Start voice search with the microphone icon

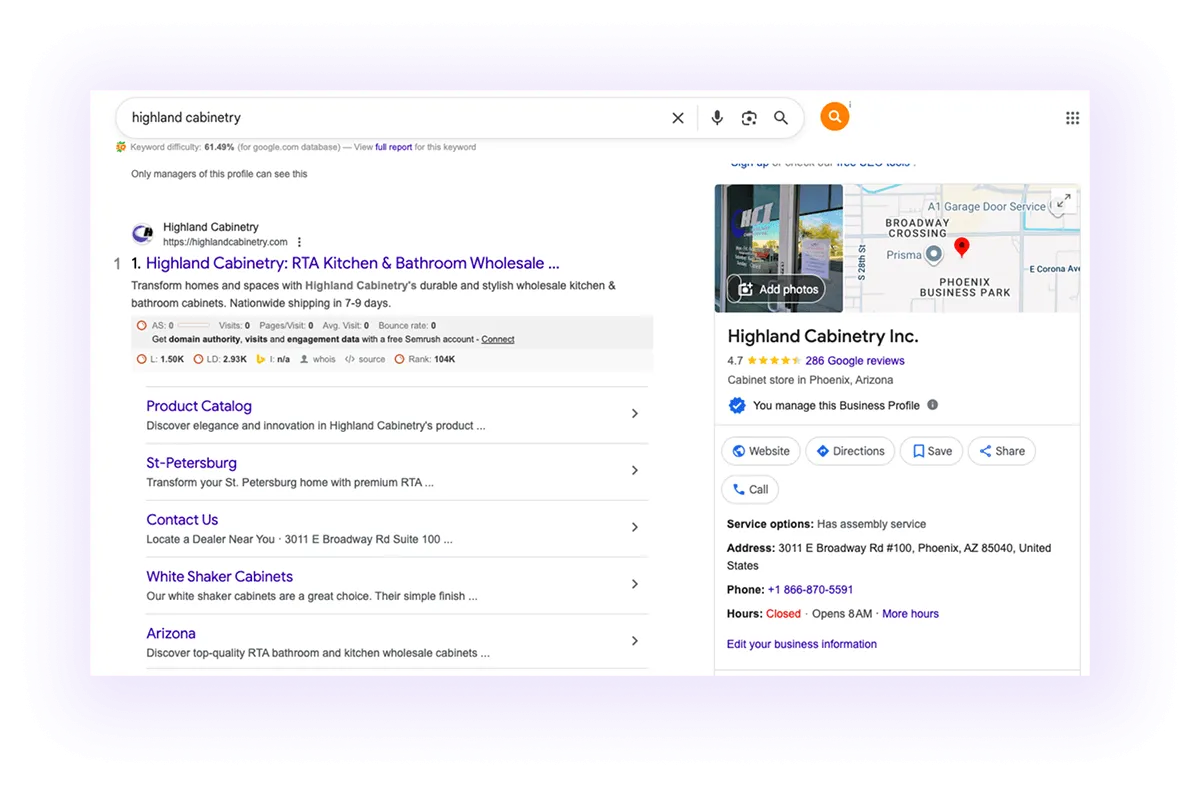pyautogui.click(x=716, y=117)
